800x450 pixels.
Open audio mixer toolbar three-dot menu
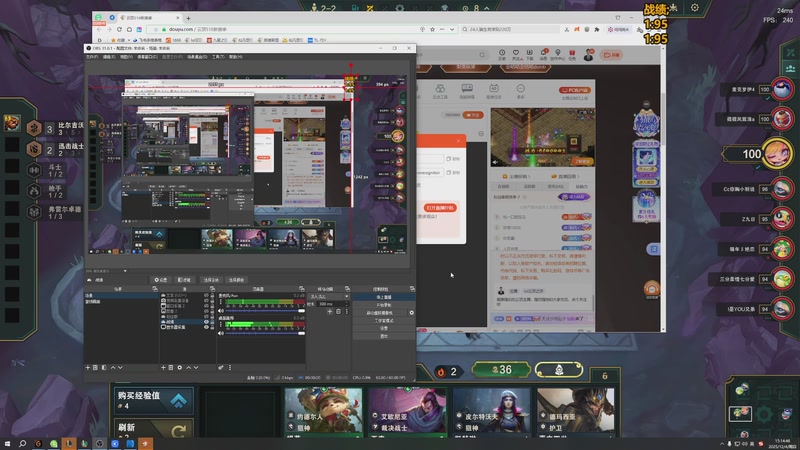[x=230, y=367]
